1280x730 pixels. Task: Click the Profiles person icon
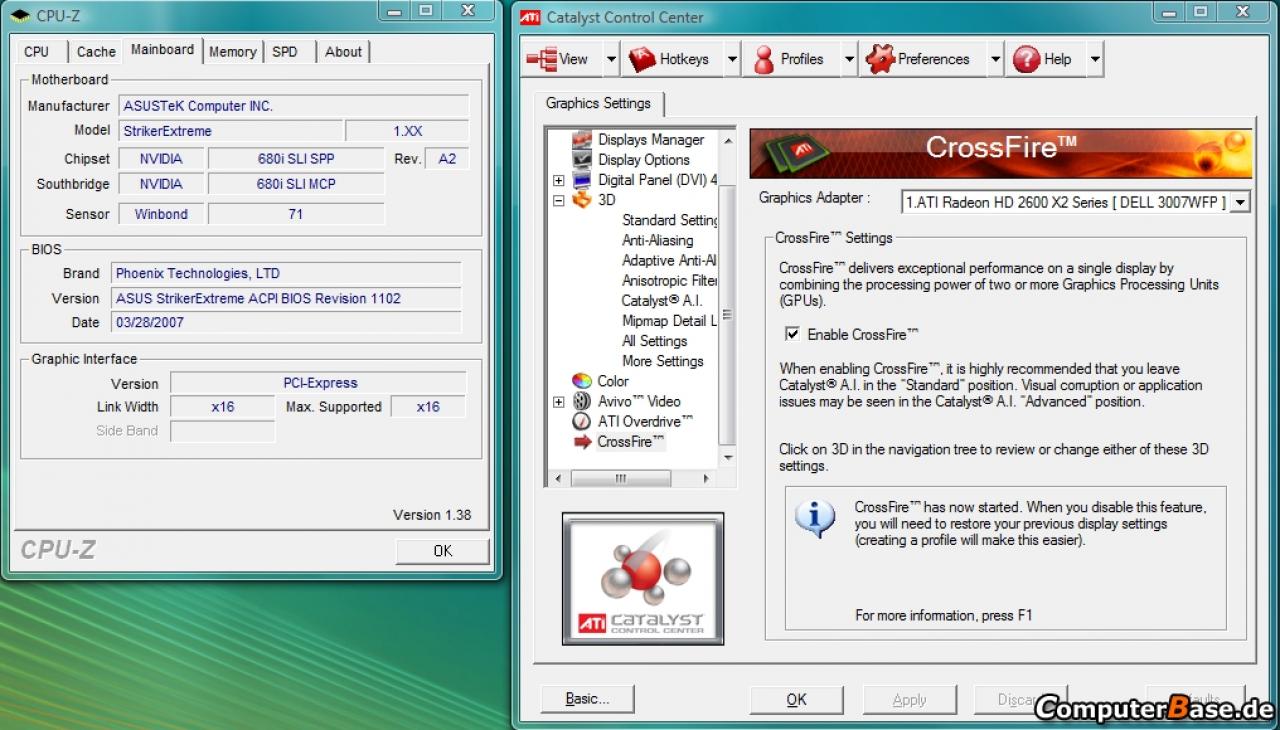point(764,59)
